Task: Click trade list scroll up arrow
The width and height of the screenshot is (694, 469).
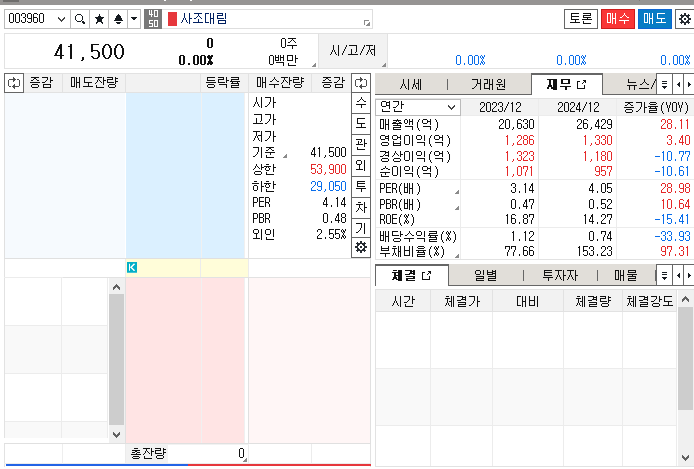Action: tap(685, 300)
